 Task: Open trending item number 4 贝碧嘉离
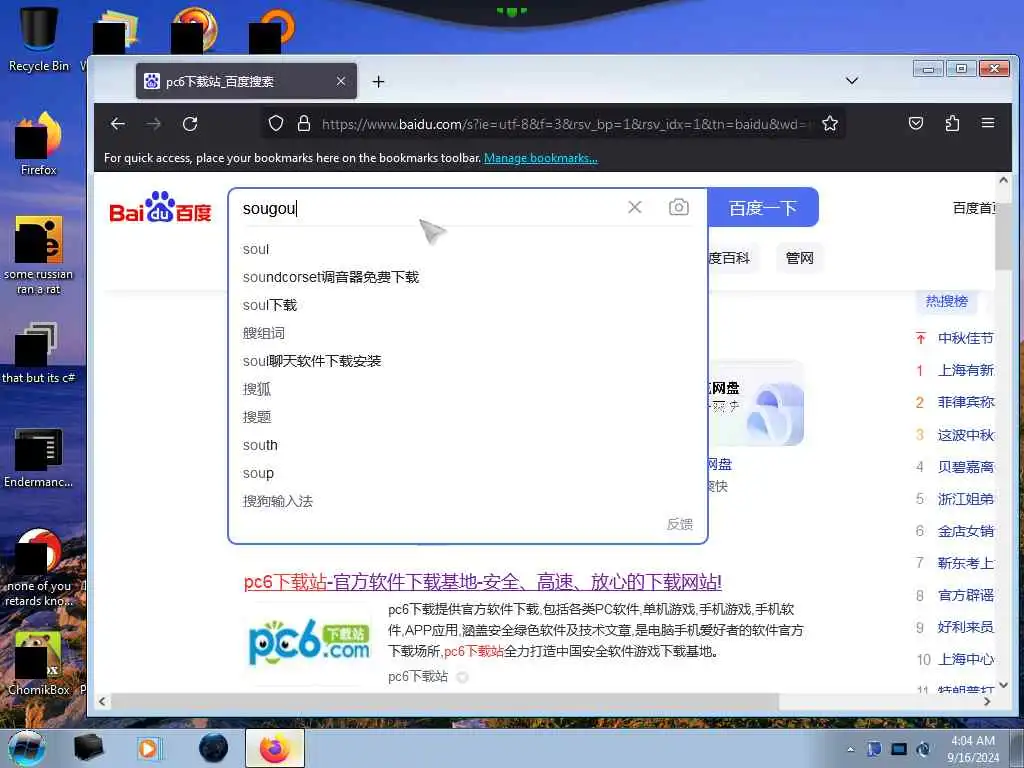point(965,466)
